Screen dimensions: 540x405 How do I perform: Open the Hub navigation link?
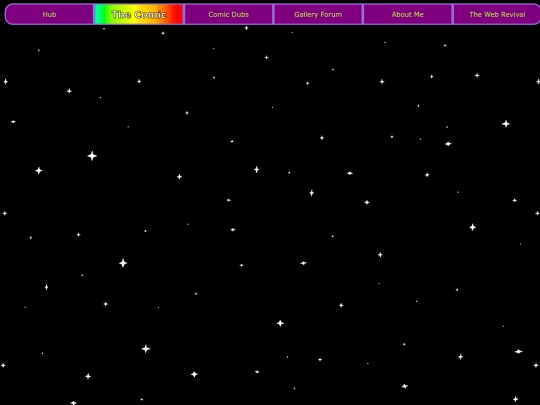(x=49, y=14)
